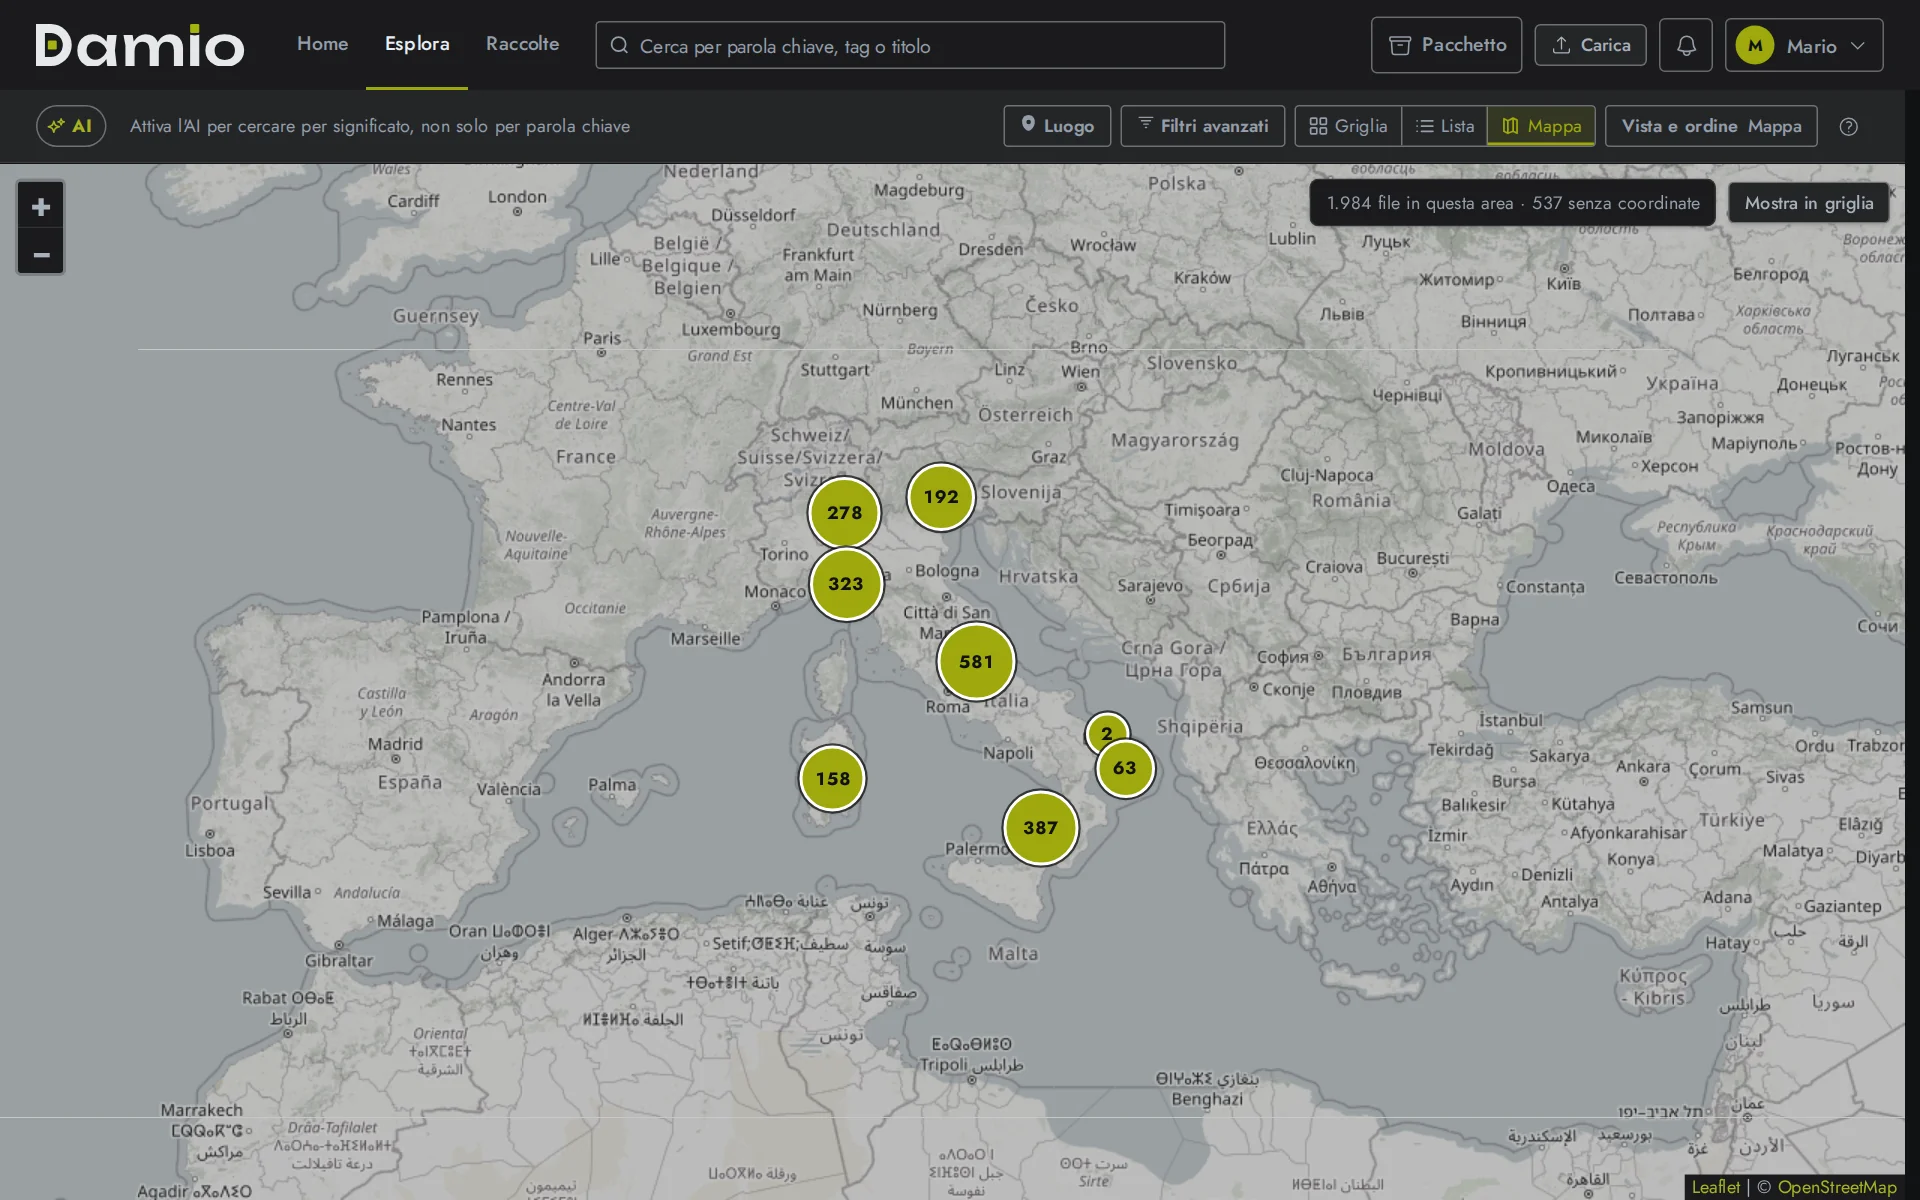This screenshot has height=1200, width=1920.
Task: Click Mario's avatar circle
Action: 1755,46
